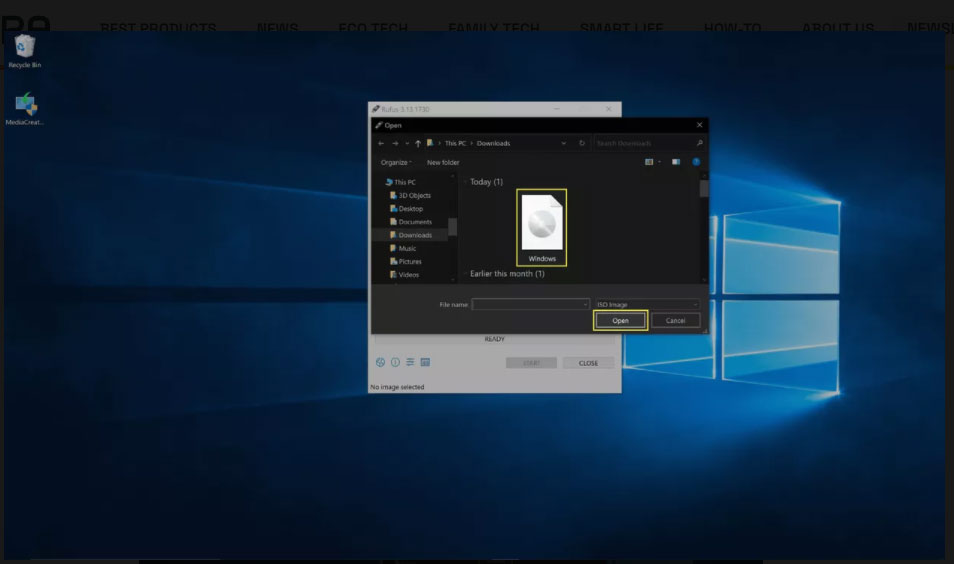Select Music in navigation tree
Viewport: 954px width, 564px height.
(403, 248)
